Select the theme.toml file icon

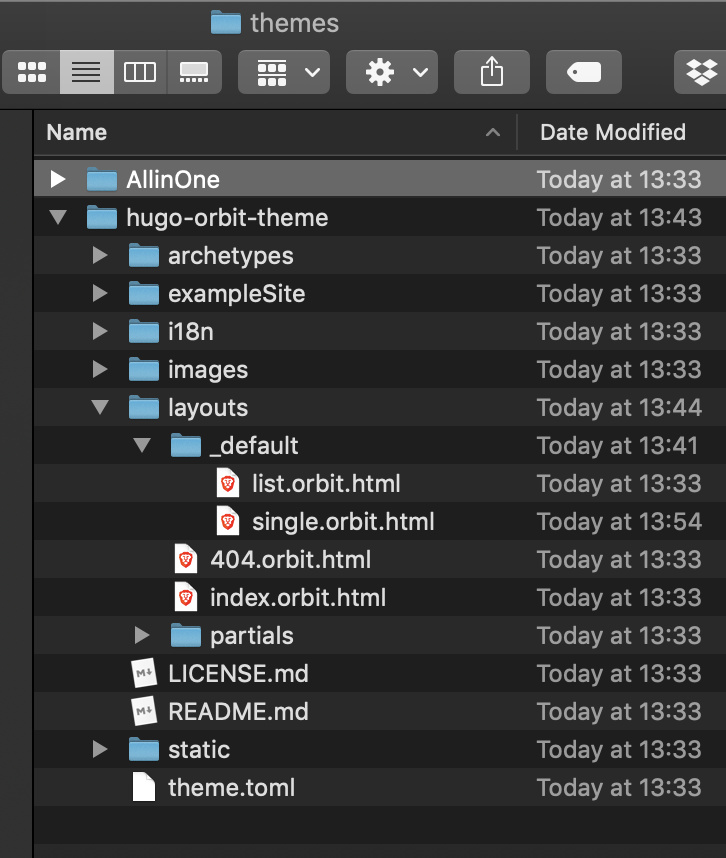144,787
